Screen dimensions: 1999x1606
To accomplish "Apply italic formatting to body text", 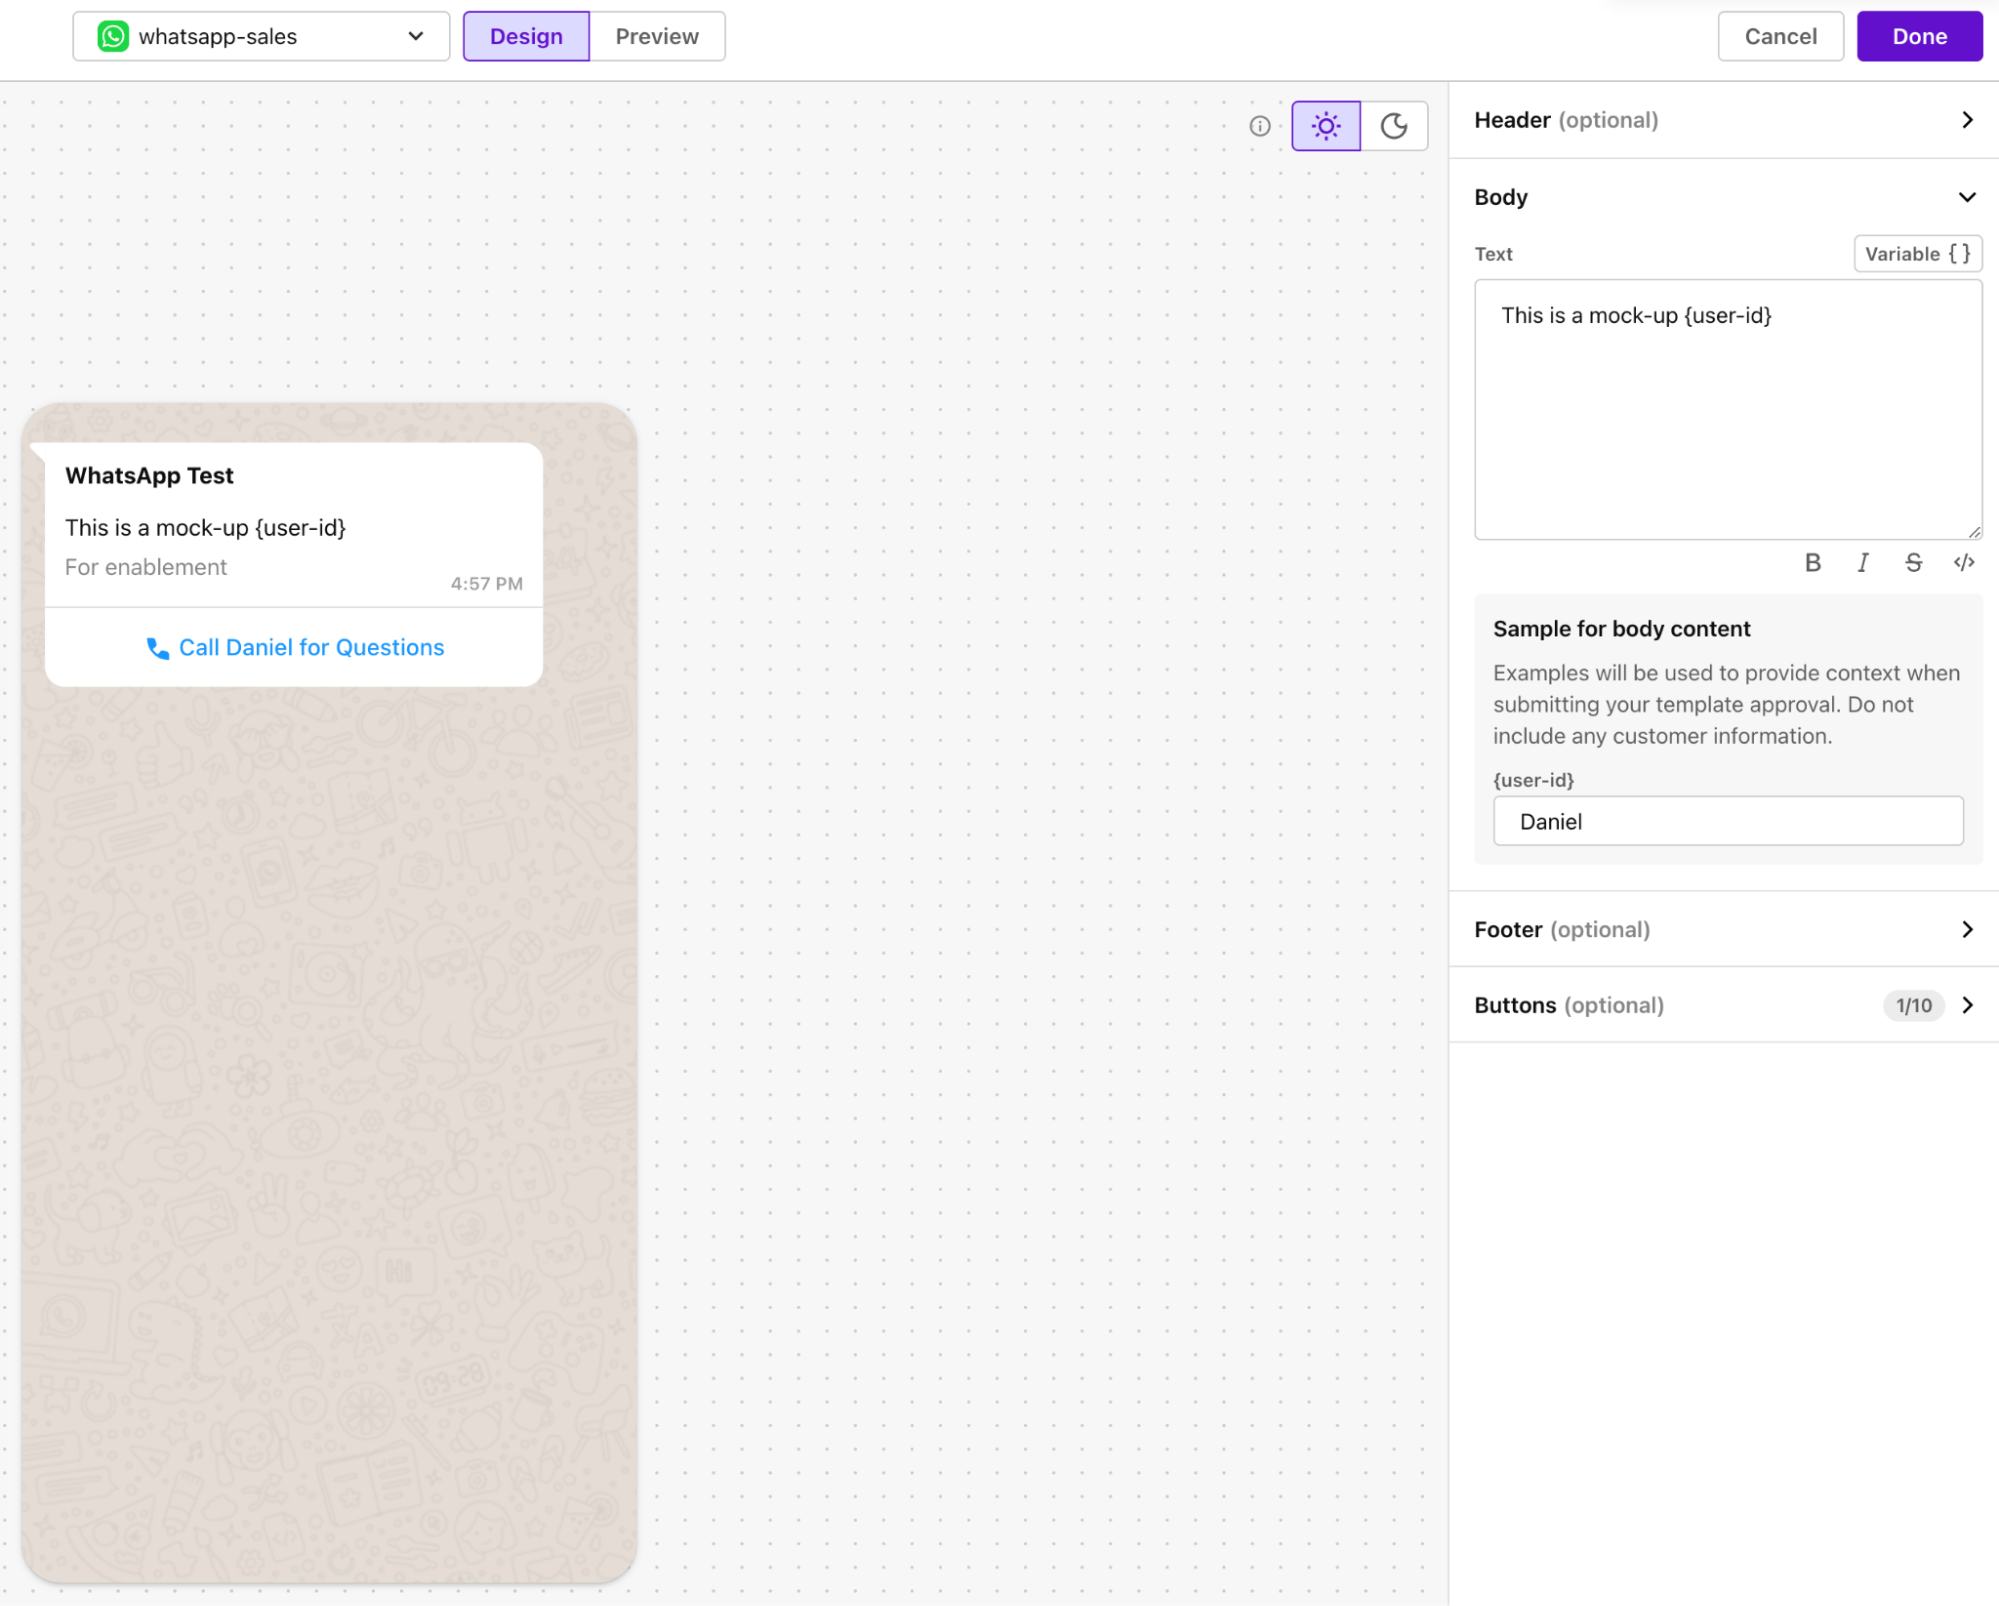I will click(1862, 562).
